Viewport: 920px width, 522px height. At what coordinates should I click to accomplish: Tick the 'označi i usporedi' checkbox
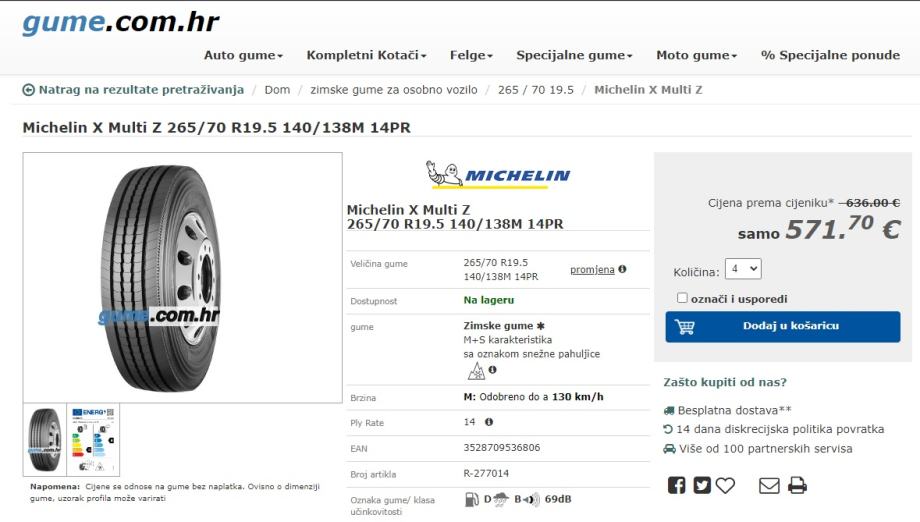[682, 298]
